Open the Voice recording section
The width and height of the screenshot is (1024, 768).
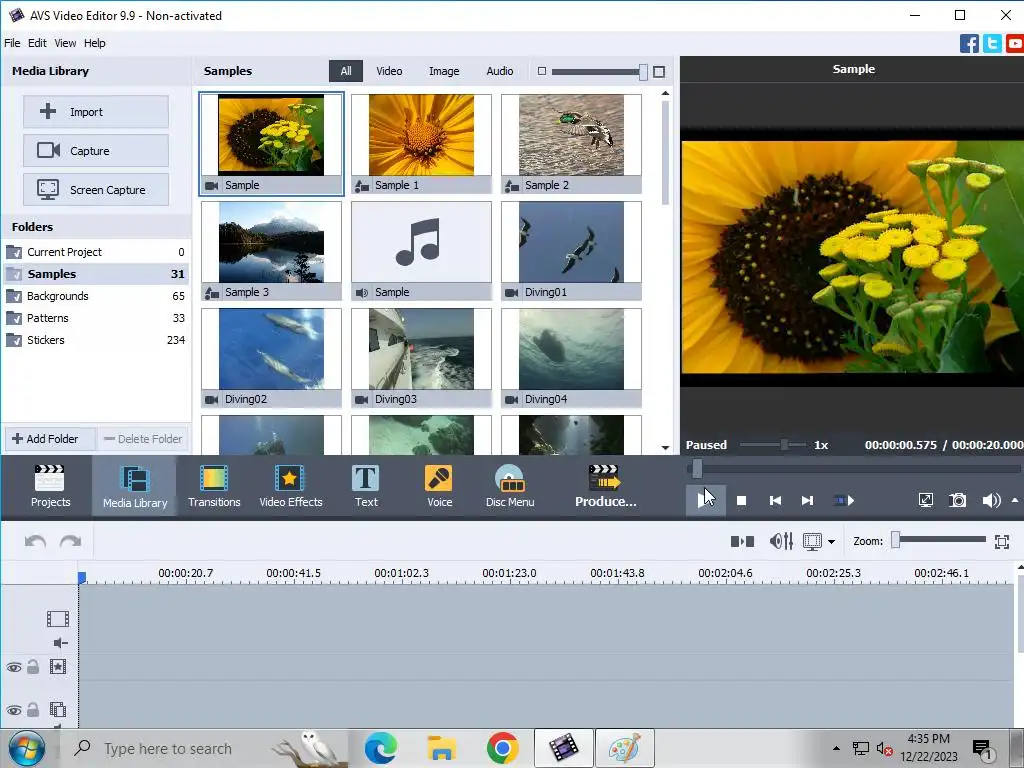click(439, 486)
